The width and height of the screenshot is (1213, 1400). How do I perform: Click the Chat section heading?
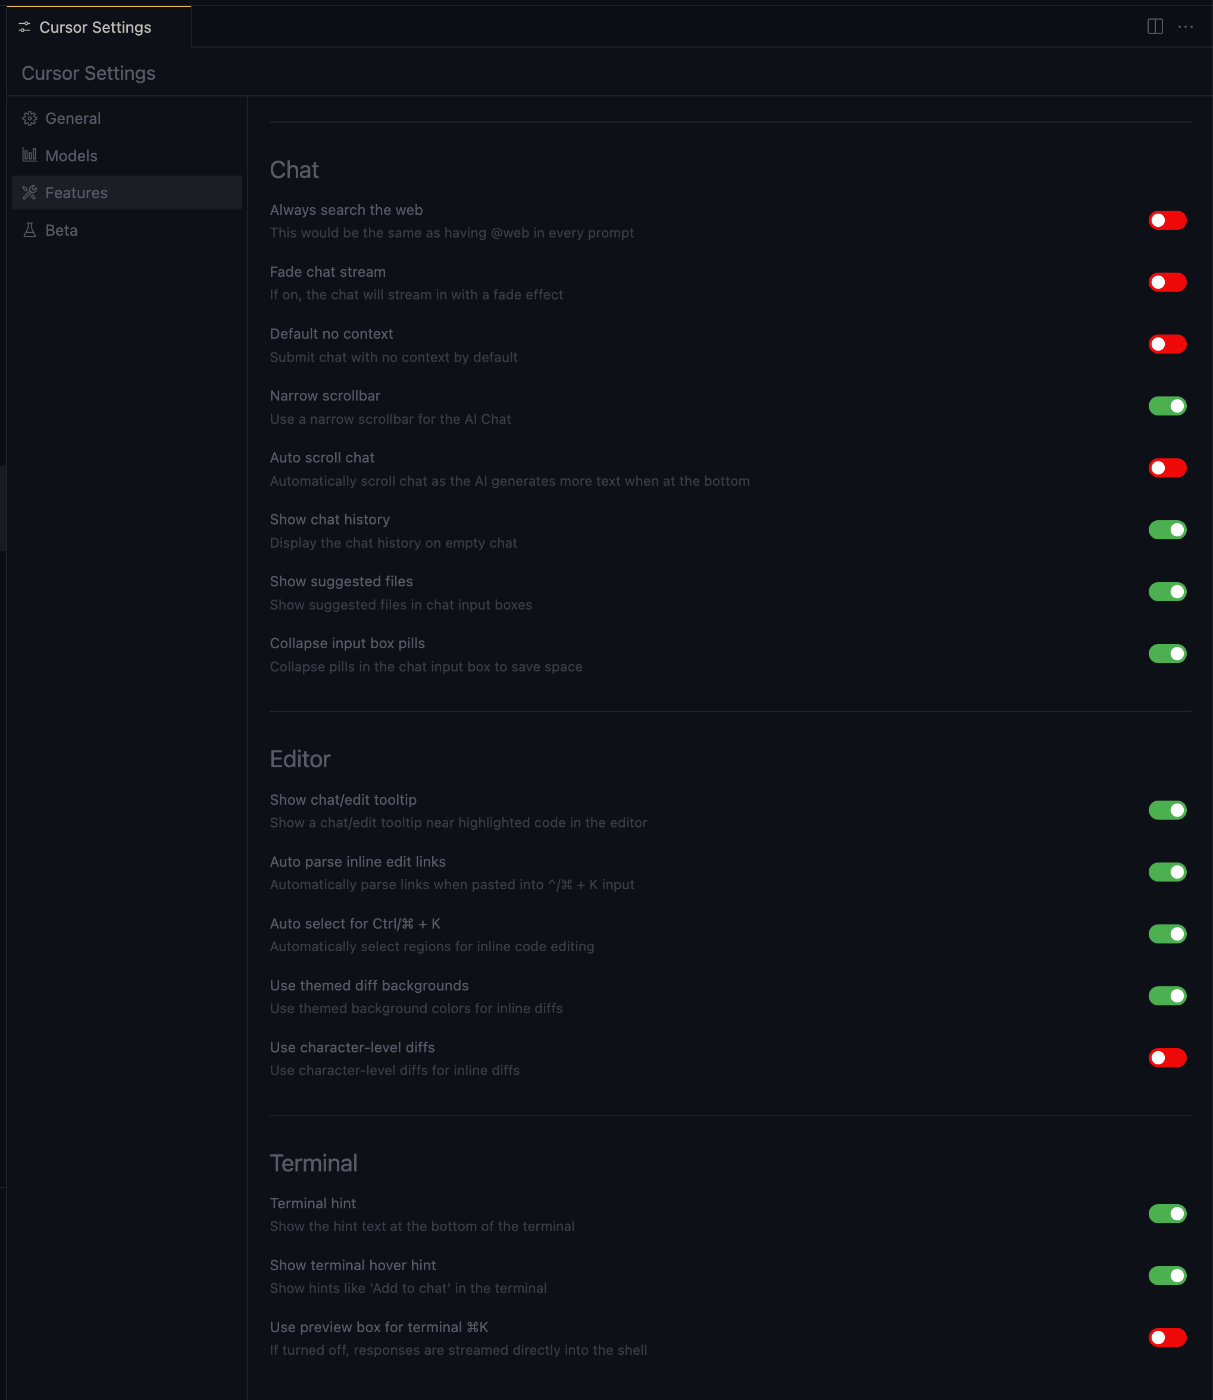(x=294, y=170)
